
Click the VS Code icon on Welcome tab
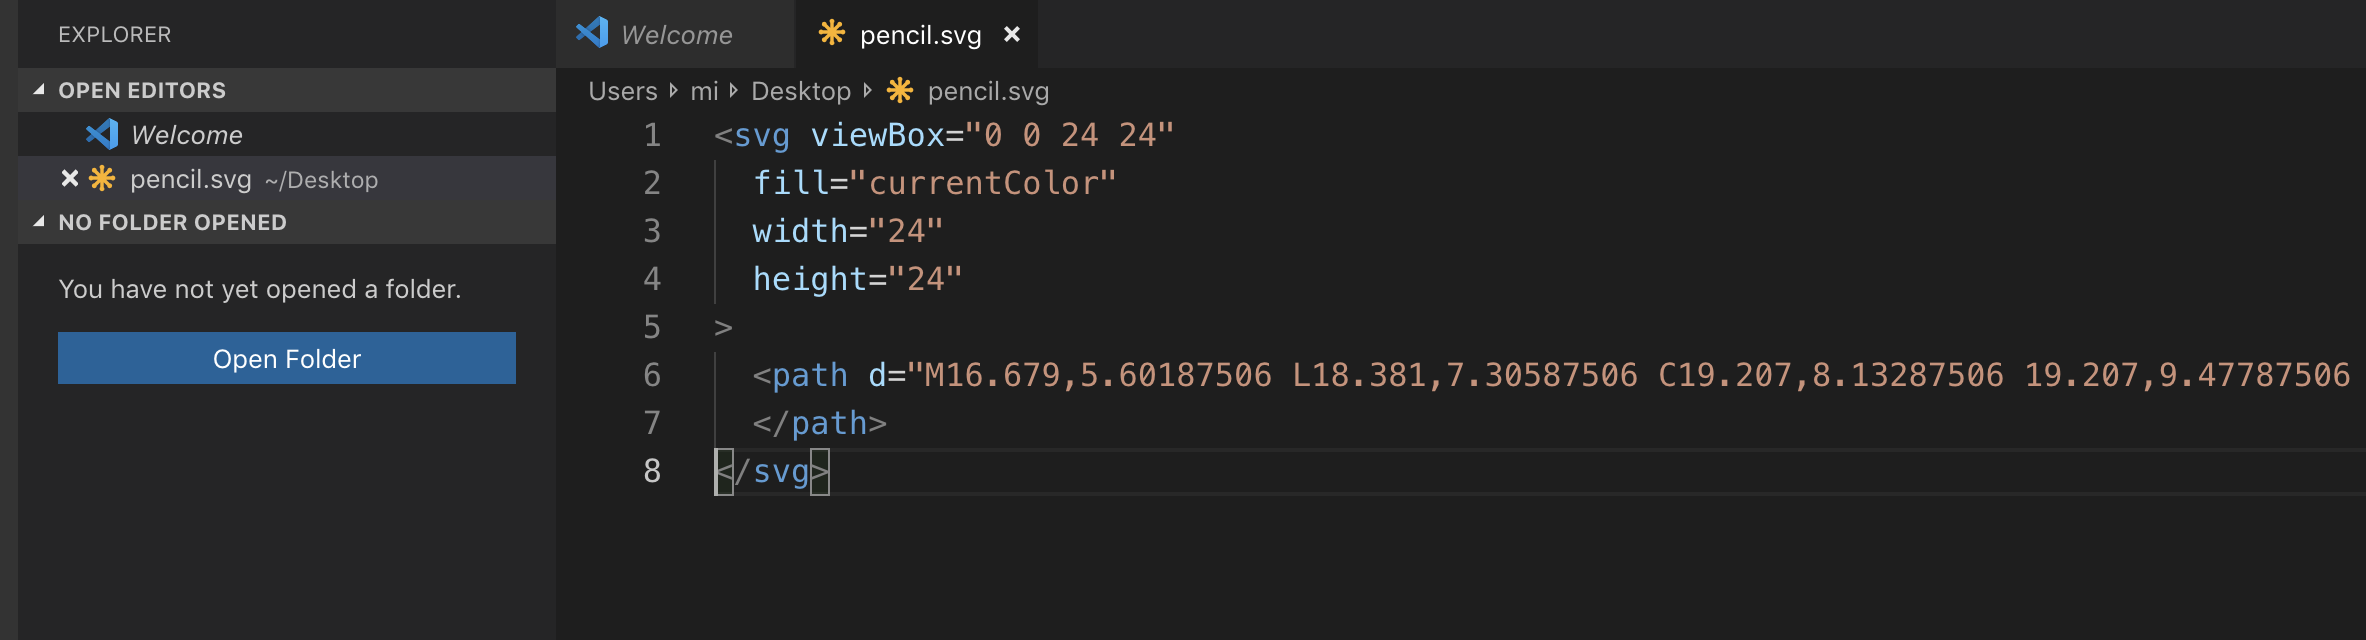coord(592,33)
